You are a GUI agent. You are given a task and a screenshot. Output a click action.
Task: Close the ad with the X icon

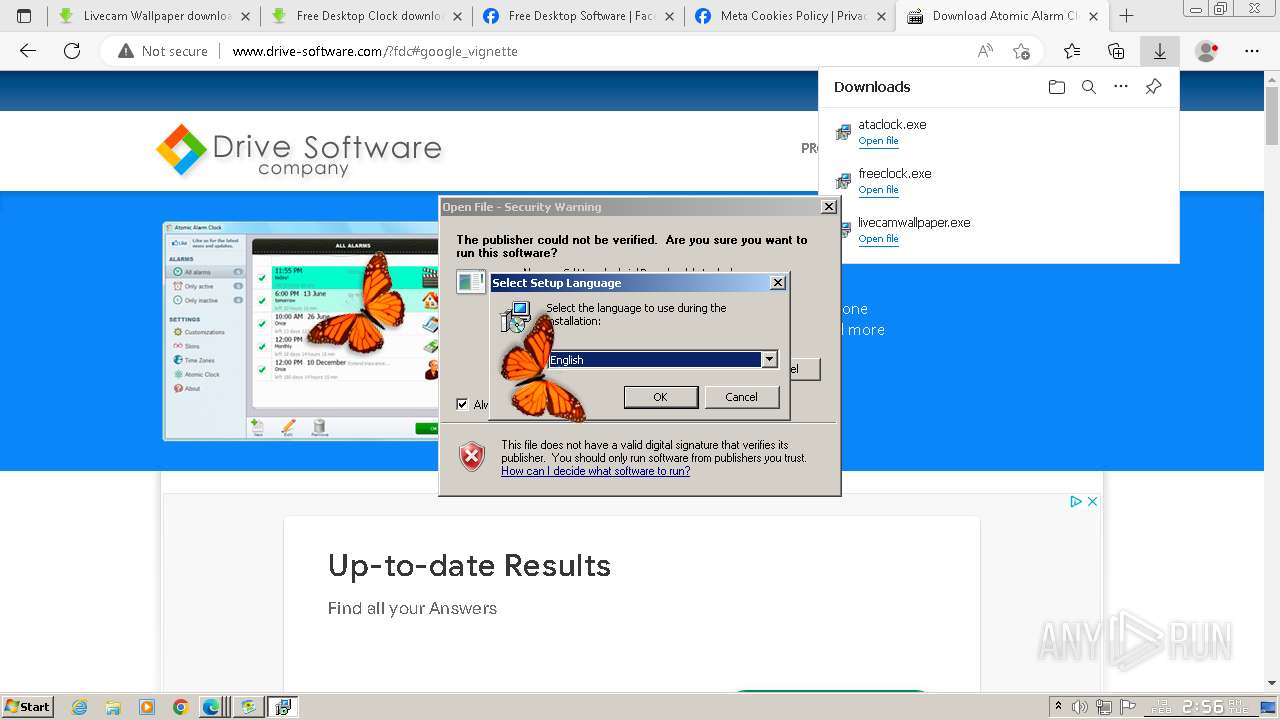tap(1092, 501)
